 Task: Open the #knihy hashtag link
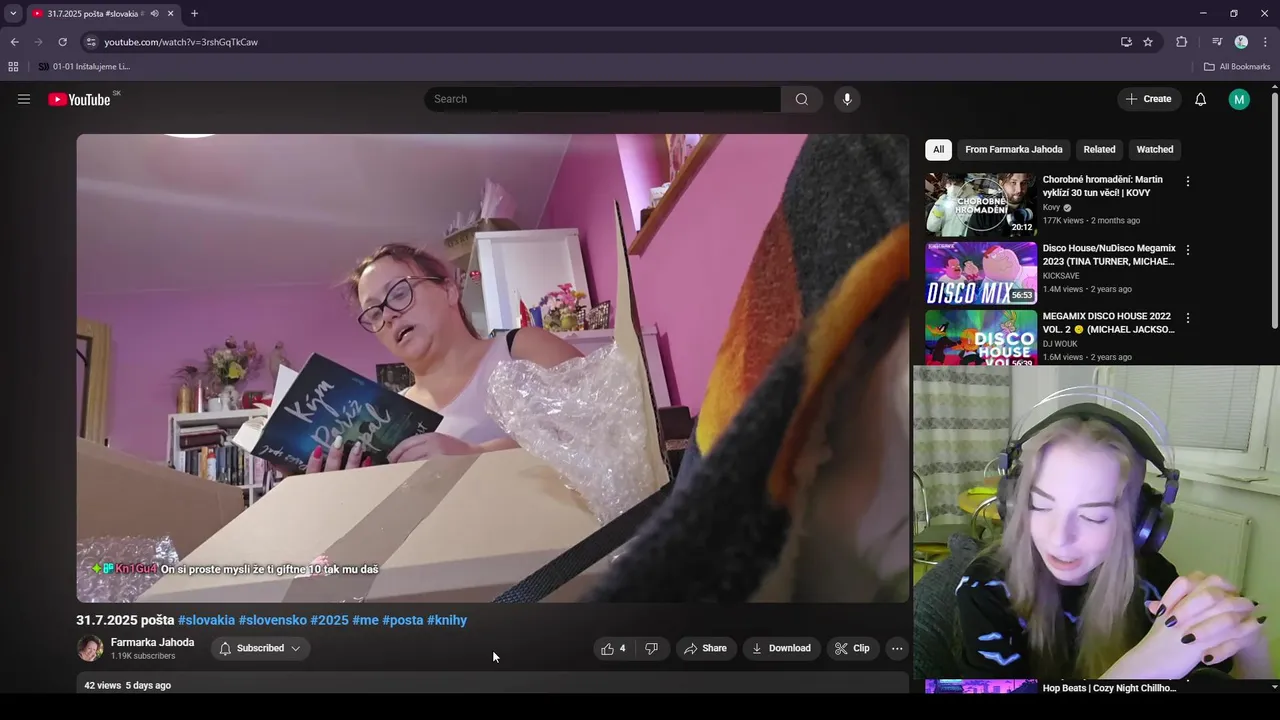447,620
